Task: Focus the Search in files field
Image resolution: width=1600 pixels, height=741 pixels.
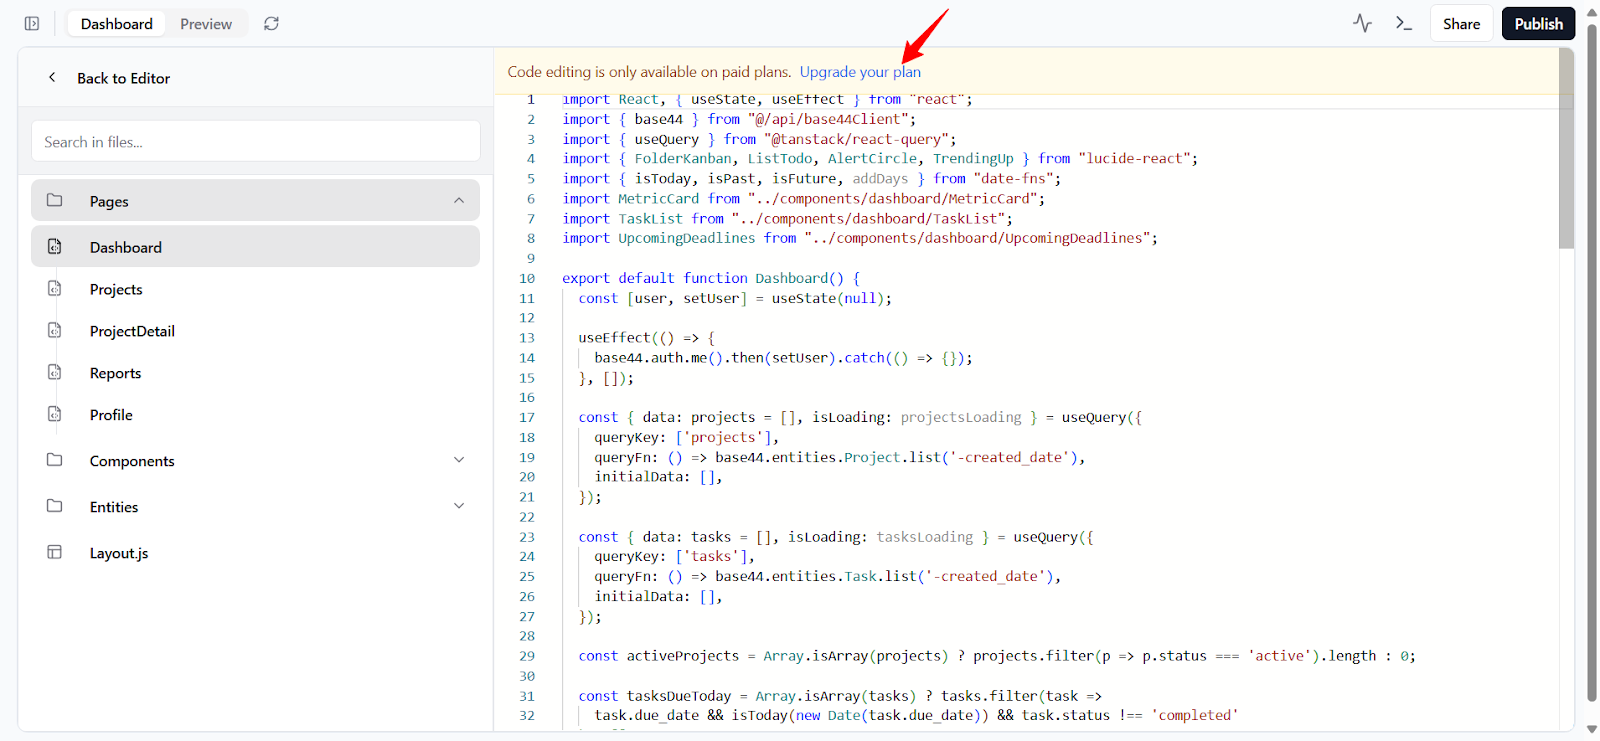Action: (x=256, y=141)
